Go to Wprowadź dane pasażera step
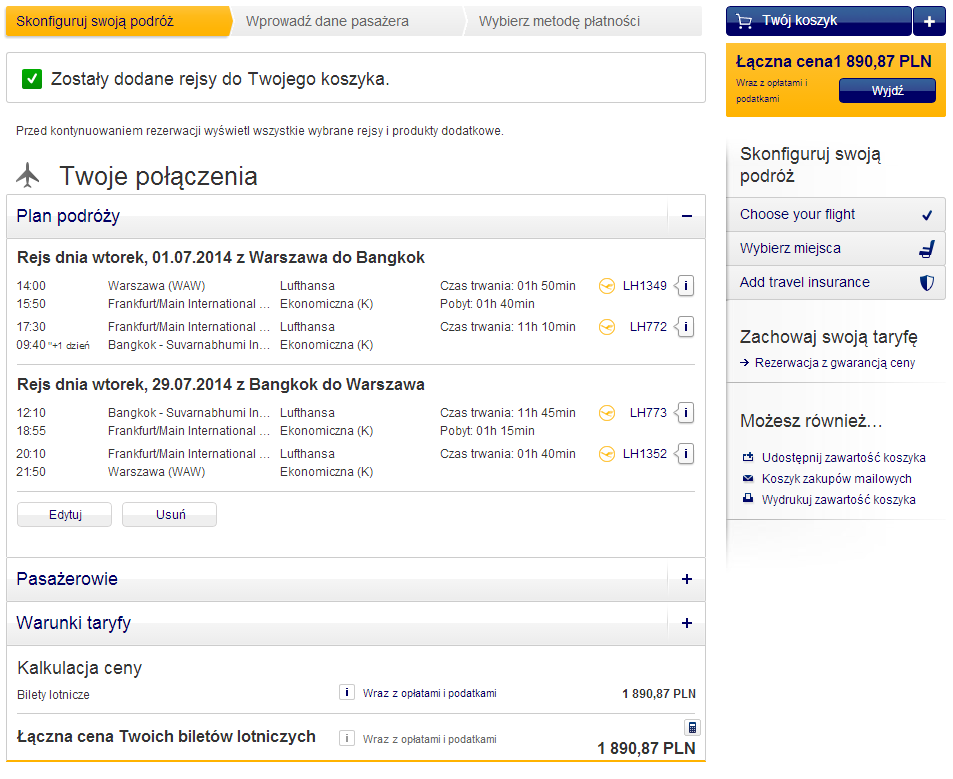 [x=327, y=21]
